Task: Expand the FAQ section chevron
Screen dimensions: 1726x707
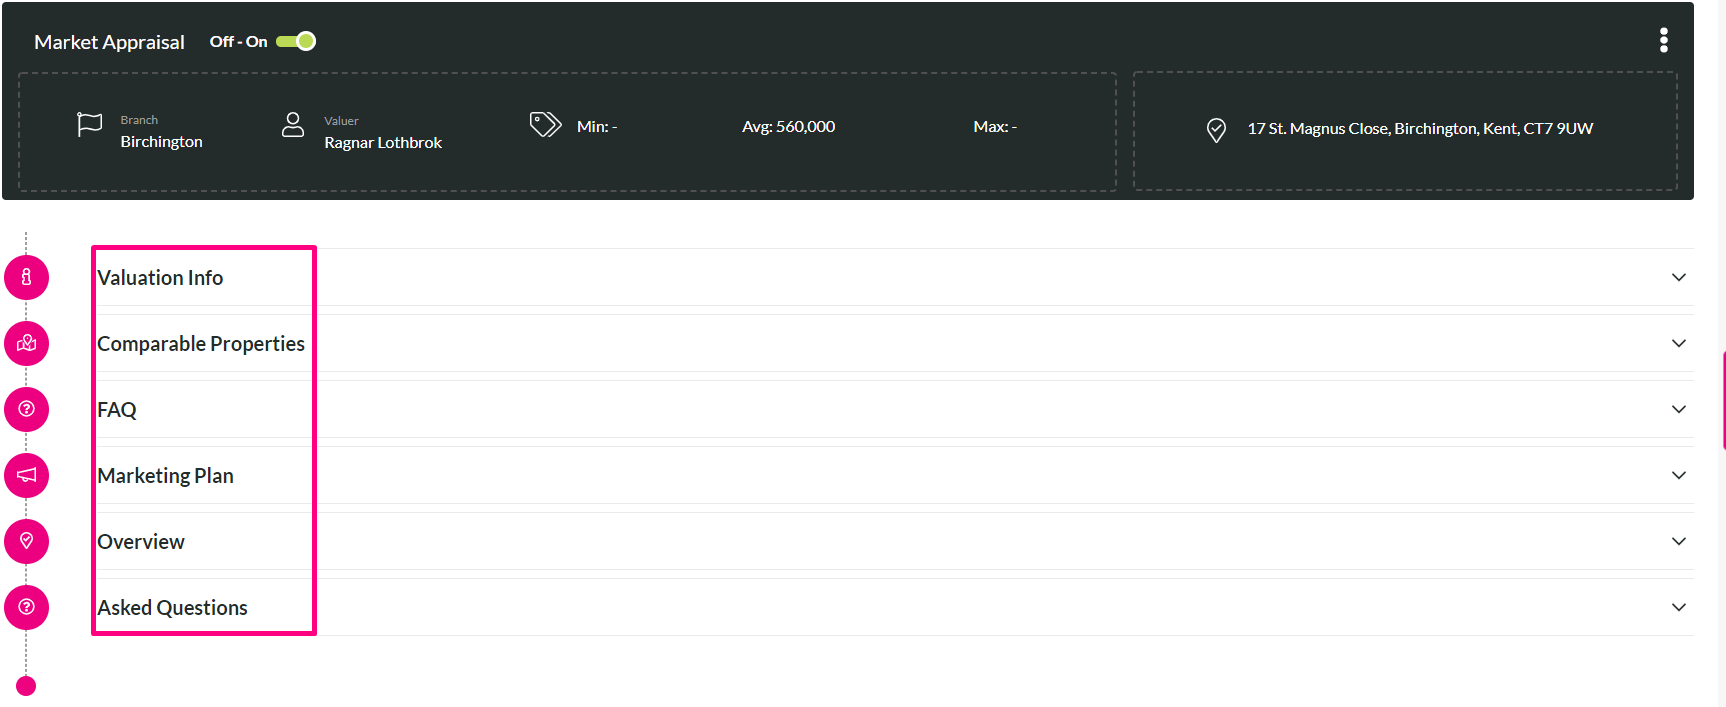Action: (1679, 409)
